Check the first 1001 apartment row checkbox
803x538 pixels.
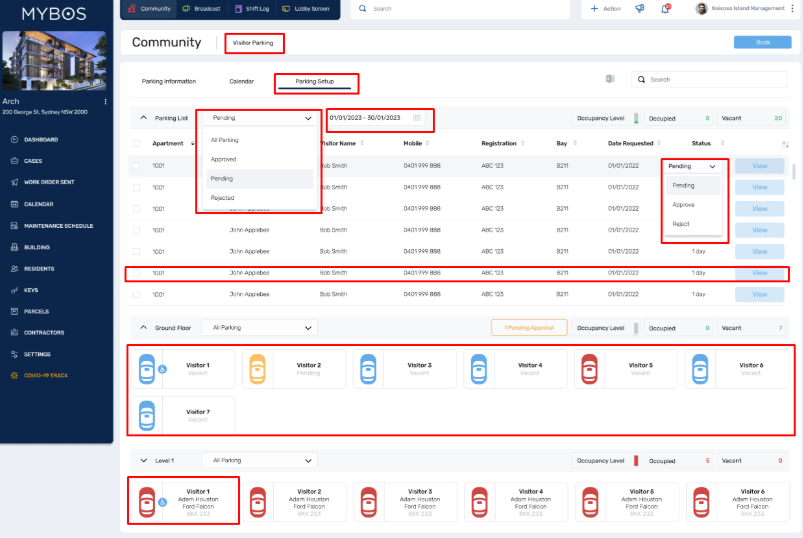136,166
